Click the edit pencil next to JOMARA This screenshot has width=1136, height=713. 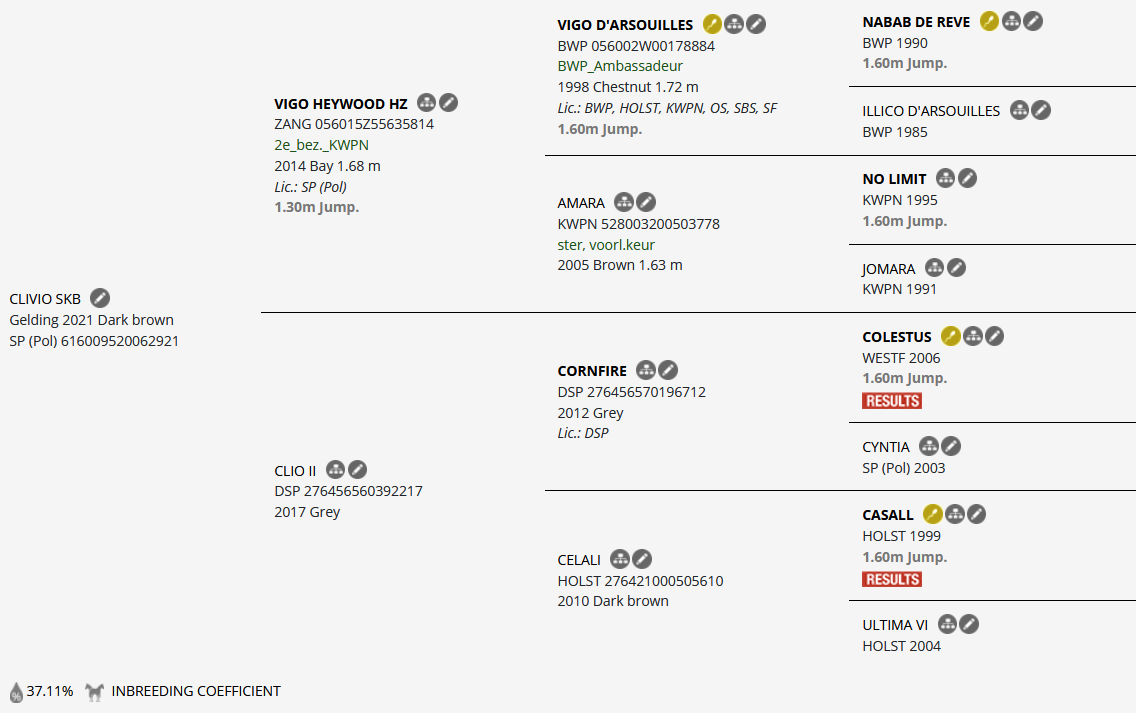[956, 268]
